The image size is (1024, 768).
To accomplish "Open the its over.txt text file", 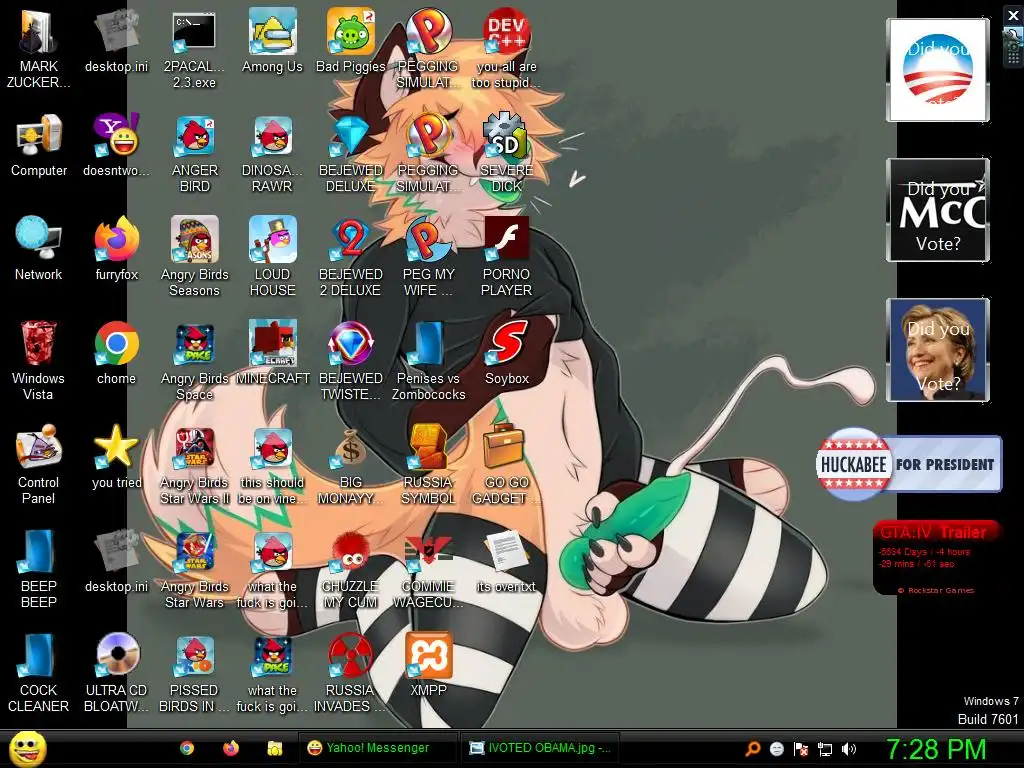I will tap(507, 560).
